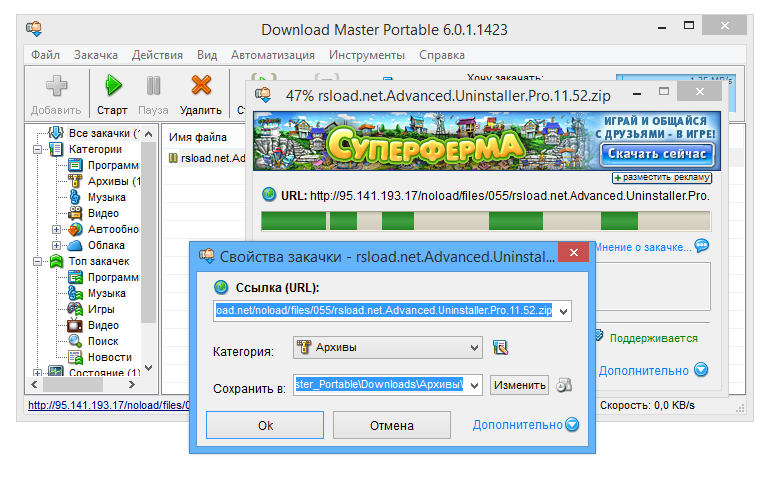Cancel the dialog with Отмена
Screen dimensions: 778x493
coord(391,425)
